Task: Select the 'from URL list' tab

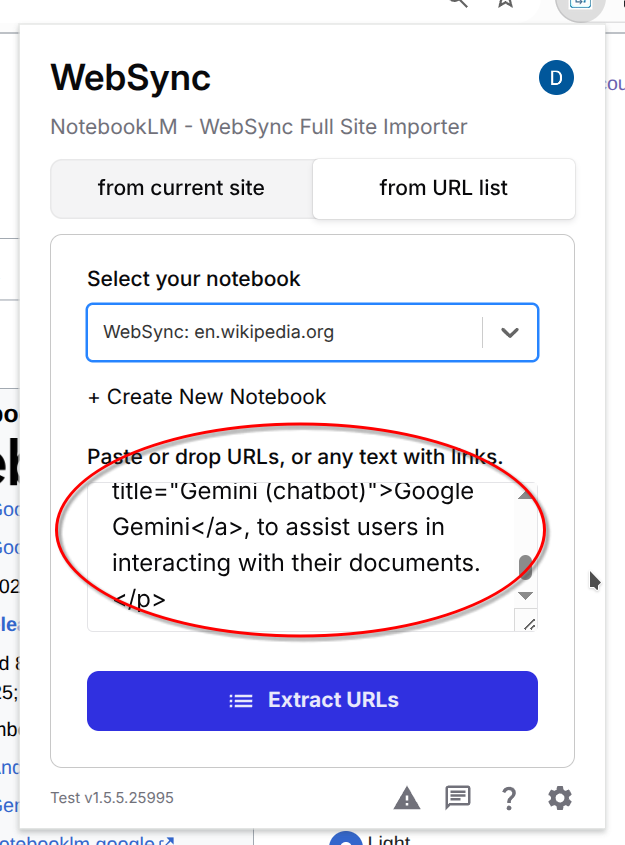Action: [x=443, y=188]
